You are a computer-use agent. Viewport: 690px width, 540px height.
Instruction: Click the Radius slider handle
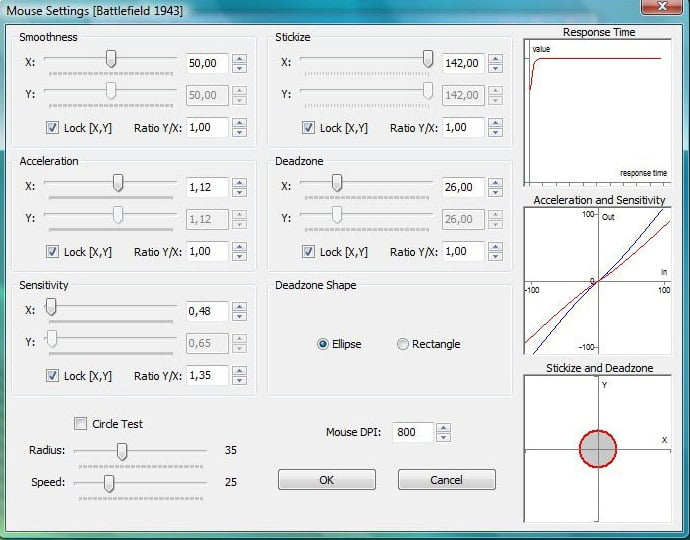tap(122, 452)
